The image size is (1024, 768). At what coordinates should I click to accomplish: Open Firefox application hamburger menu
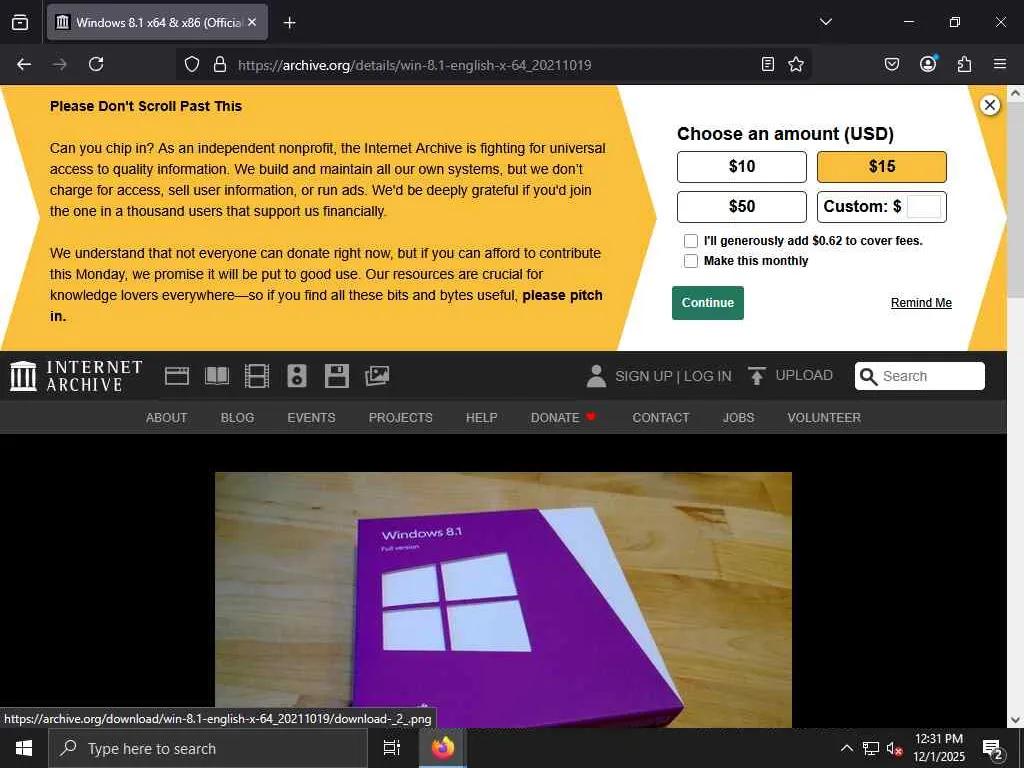coord(1000,64)
